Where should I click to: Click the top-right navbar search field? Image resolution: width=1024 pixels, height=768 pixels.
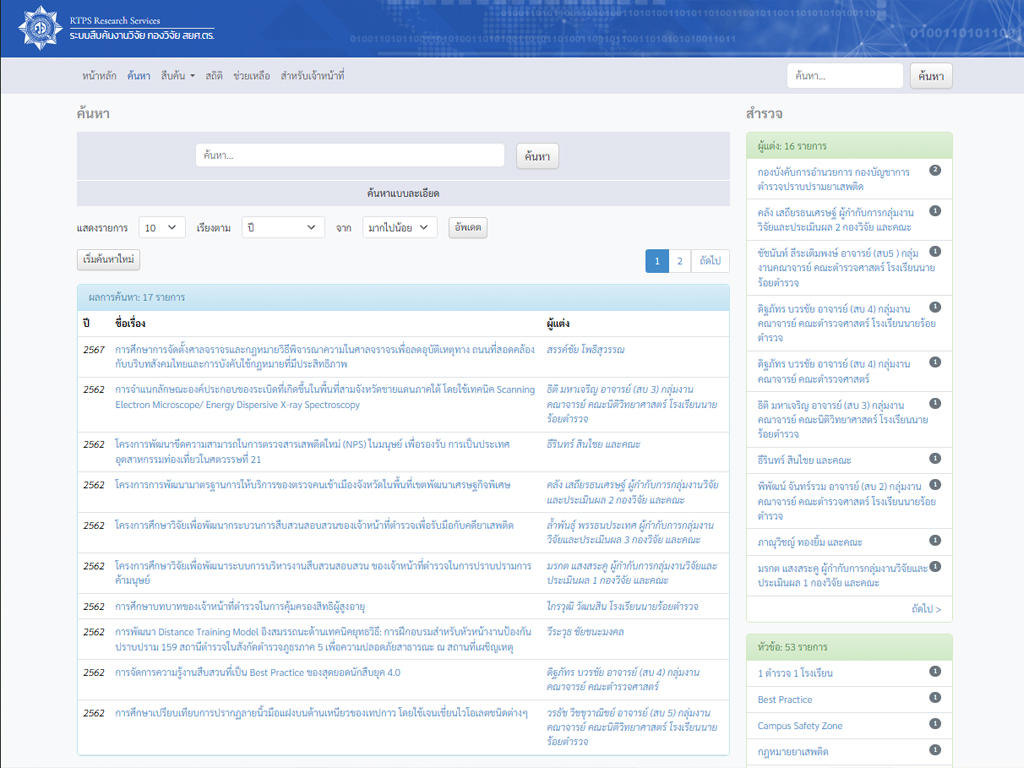pyautogui.click(x=844, y=76)
